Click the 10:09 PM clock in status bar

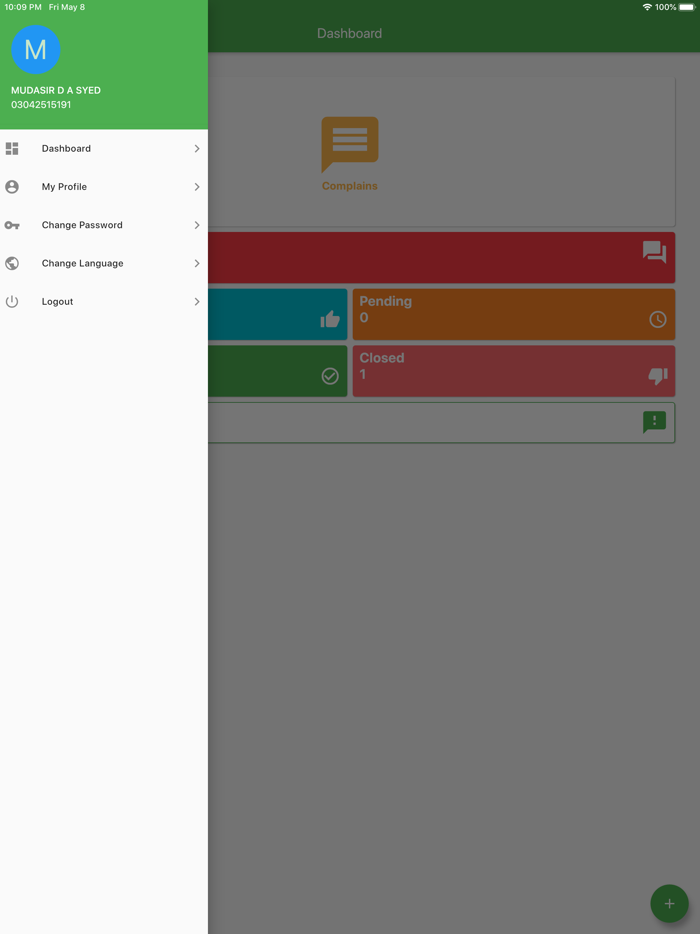coord(23,7)
